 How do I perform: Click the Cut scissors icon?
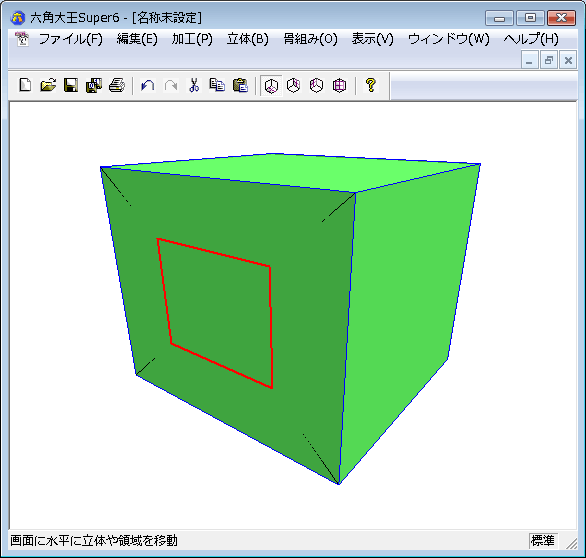pyautogui.click(x=194, y=85)
